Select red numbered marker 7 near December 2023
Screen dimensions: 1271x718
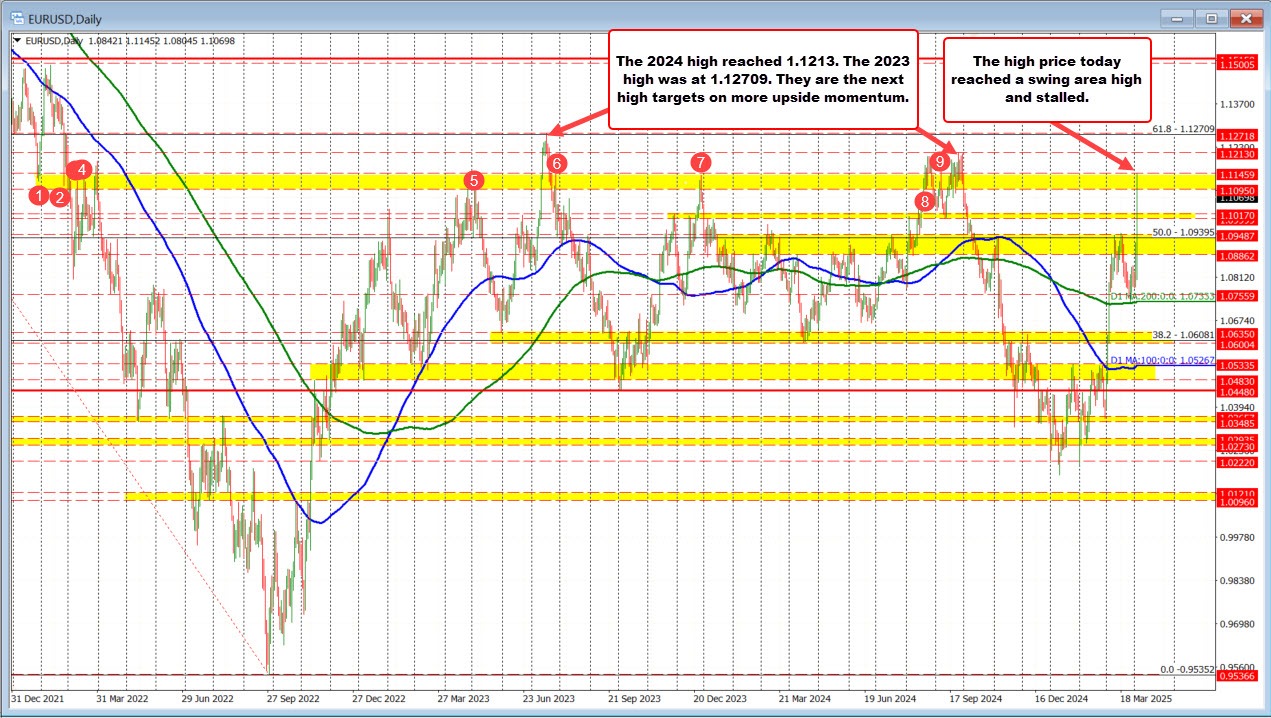pyautogui.click(x=700, y=161)
